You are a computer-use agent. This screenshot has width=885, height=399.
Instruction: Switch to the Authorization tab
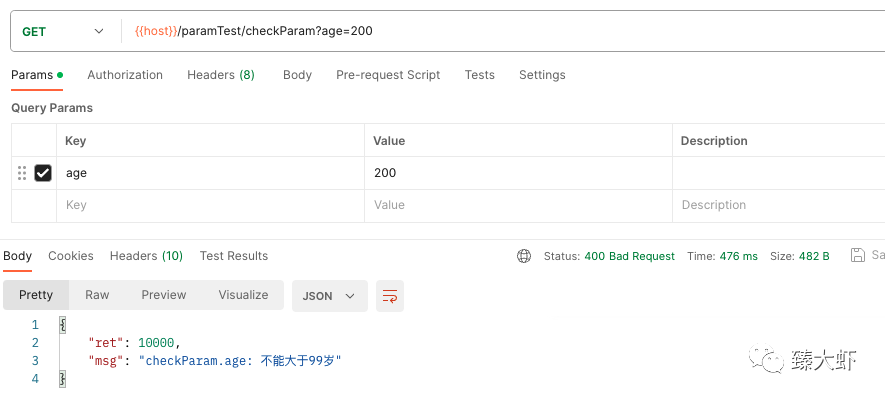click(x=125, y=75)
